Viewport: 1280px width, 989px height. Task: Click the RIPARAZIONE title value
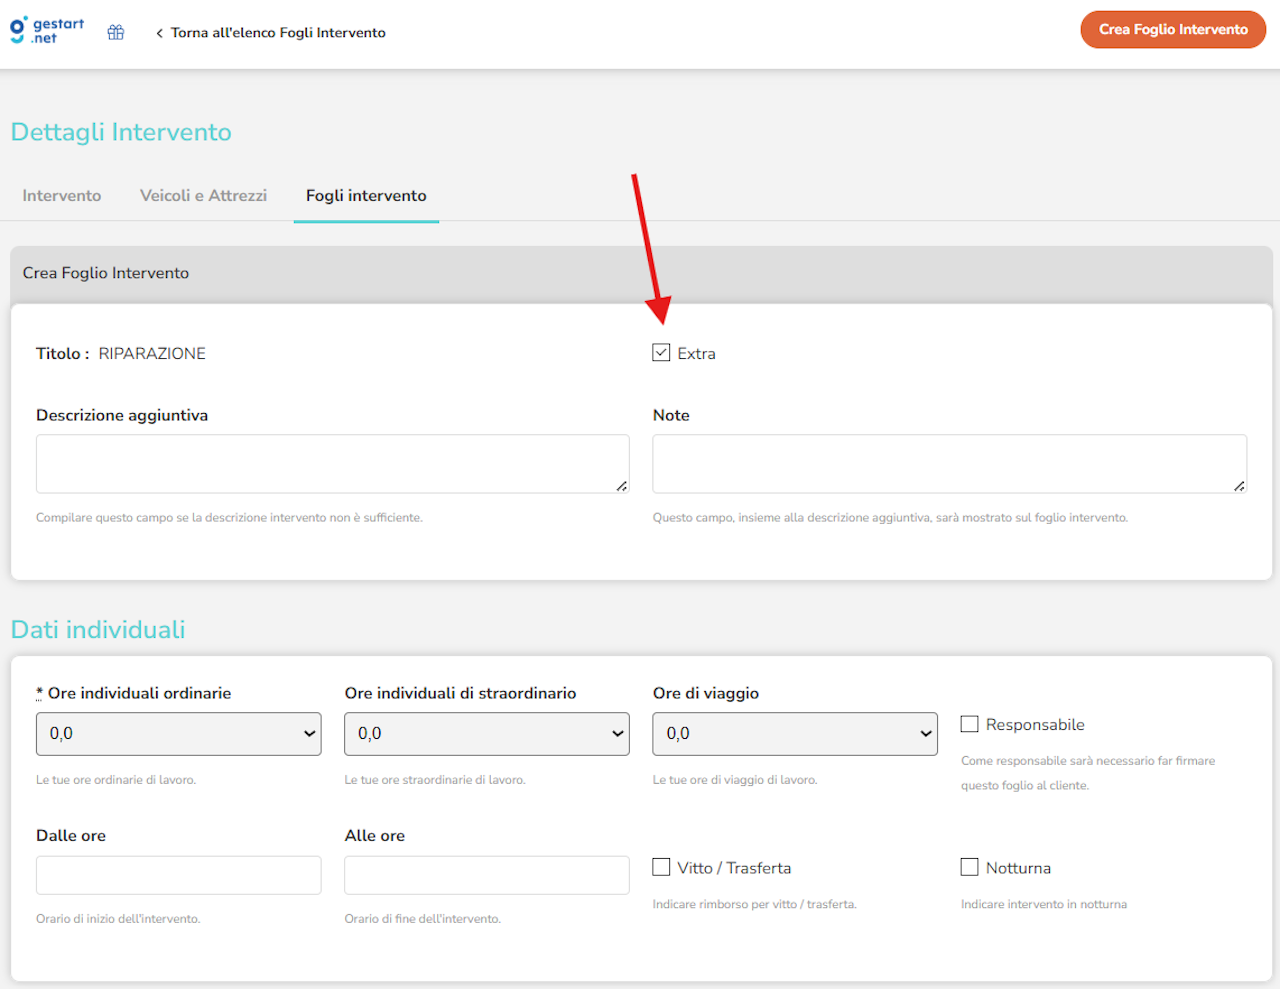pyautogui.click(x=152, y=354)
